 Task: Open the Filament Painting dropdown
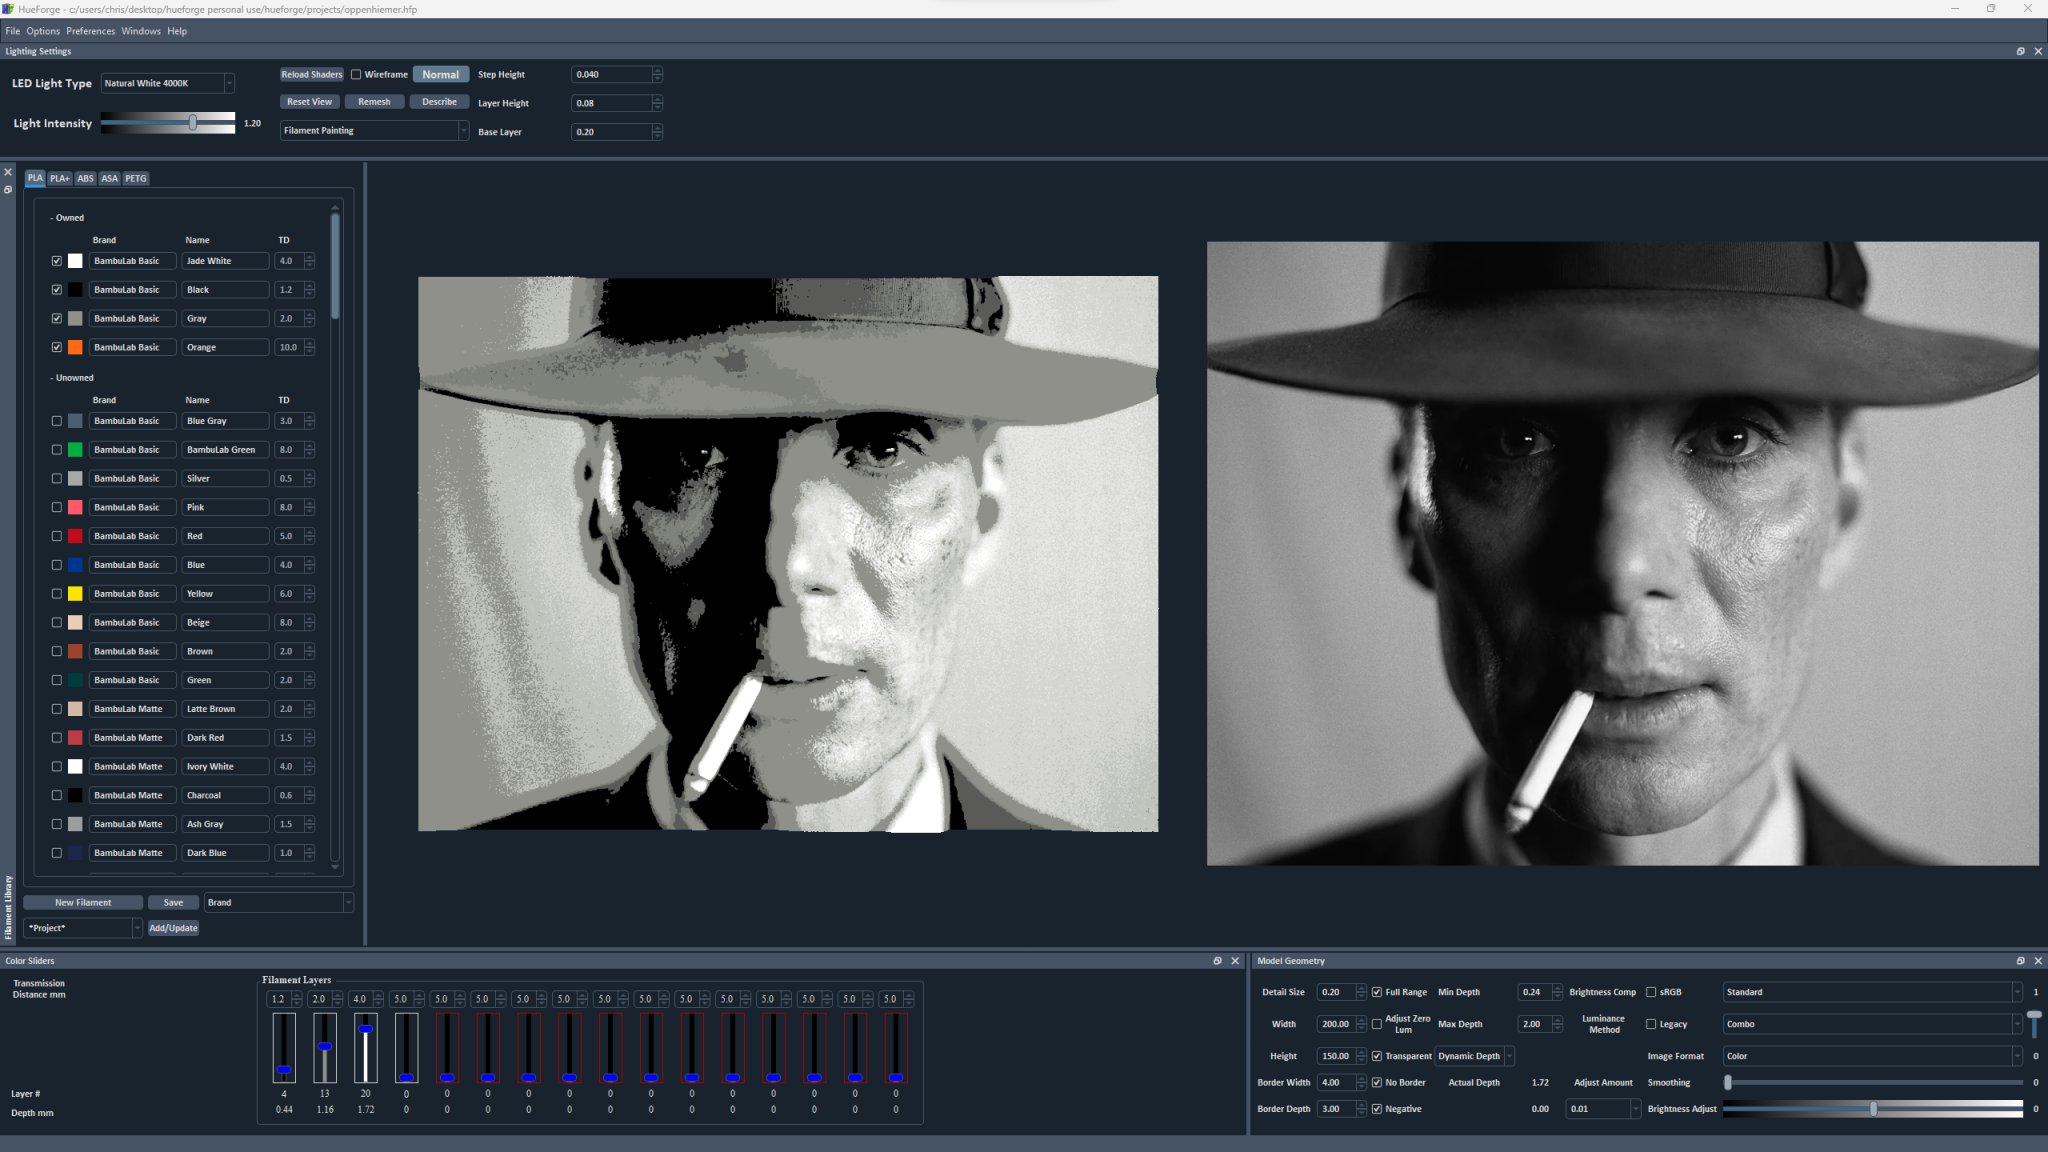click(x=374, y=131)
